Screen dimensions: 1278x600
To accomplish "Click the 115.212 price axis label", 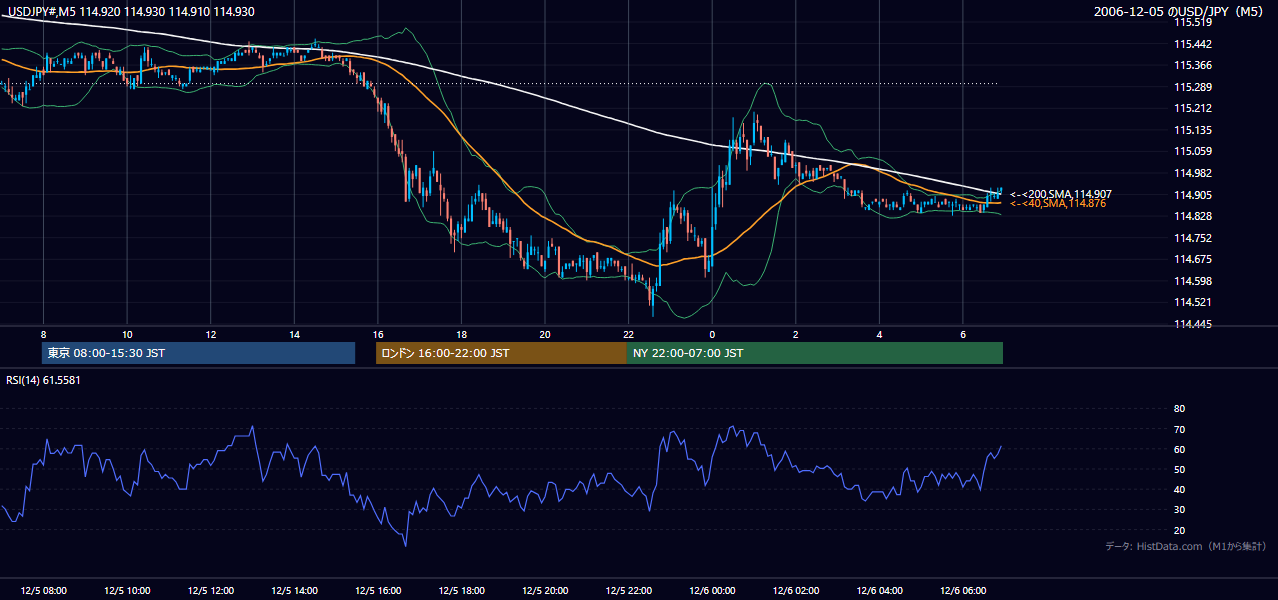I will (x=1193, y=108).
